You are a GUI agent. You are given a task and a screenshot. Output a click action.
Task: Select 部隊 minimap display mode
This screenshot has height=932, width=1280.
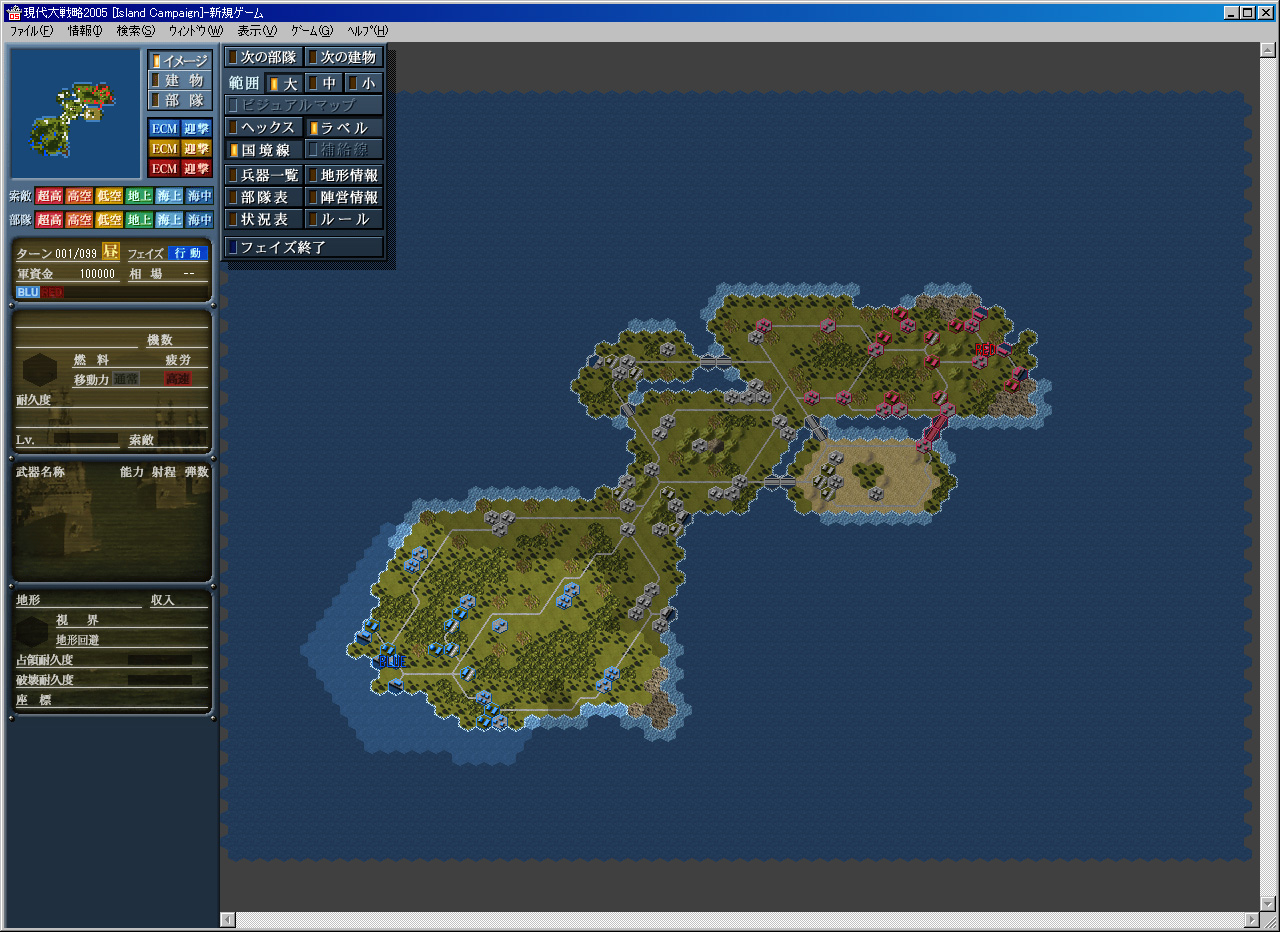pos(180,100)
